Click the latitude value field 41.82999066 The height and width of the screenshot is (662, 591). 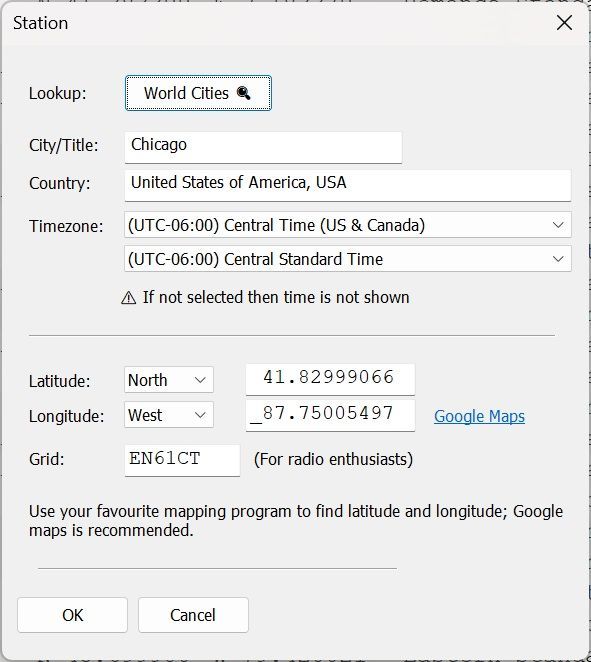click(330, 379)
